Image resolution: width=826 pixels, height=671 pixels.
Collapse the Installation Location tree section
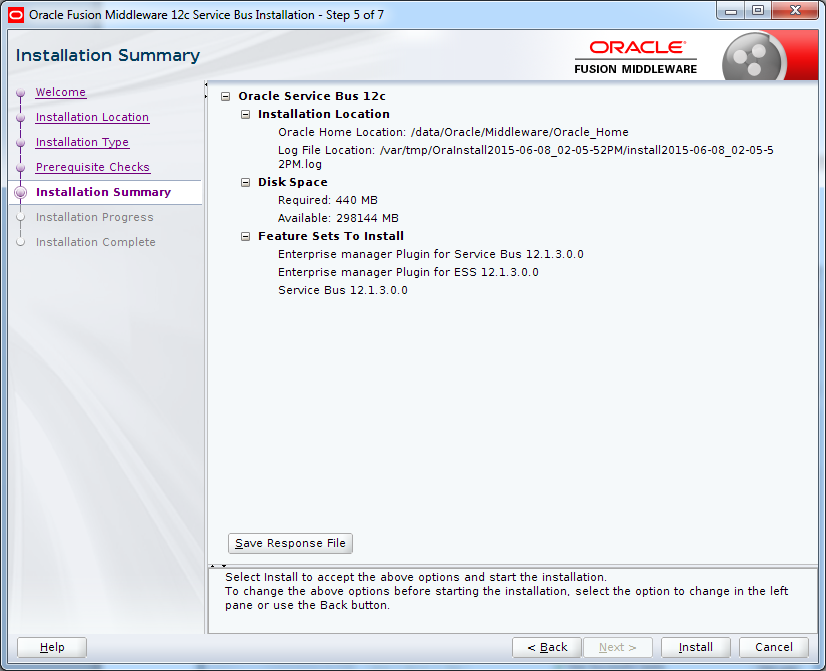tap(245, 114)
